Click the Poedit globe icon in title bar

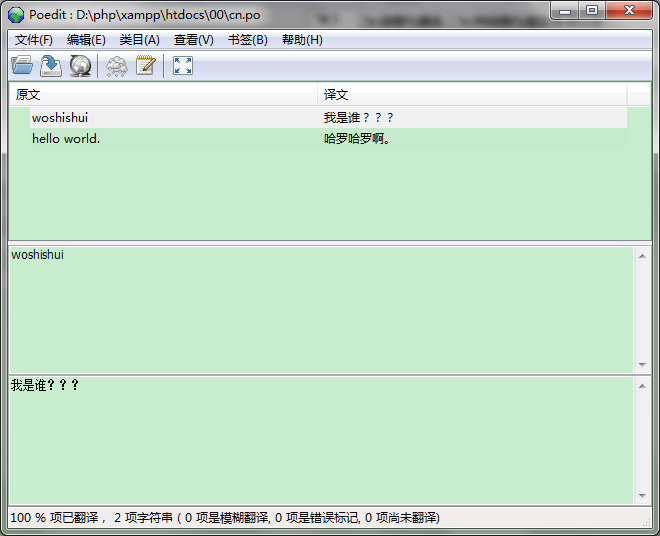pos(16,15)
